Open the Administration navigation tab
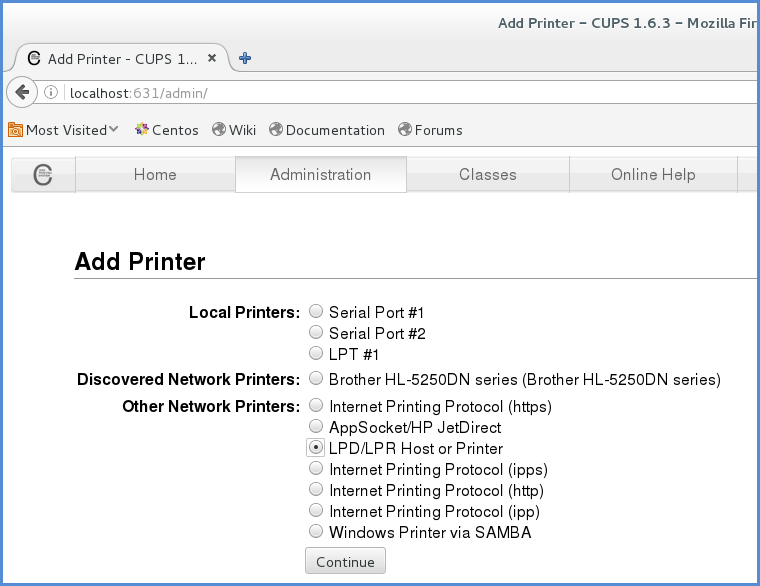760x586 pixels. click(x=321, y=174)
